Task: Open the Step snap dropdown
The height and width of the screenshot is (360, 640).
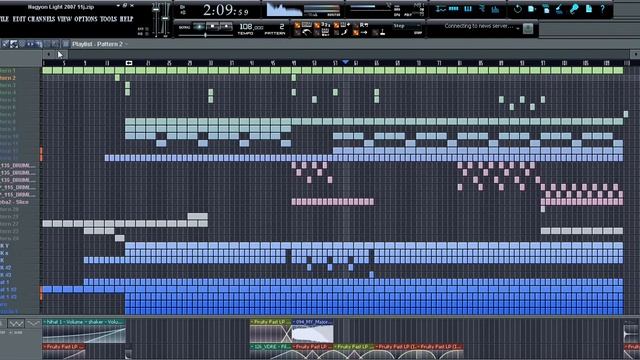Action: (x=407, y=26)
